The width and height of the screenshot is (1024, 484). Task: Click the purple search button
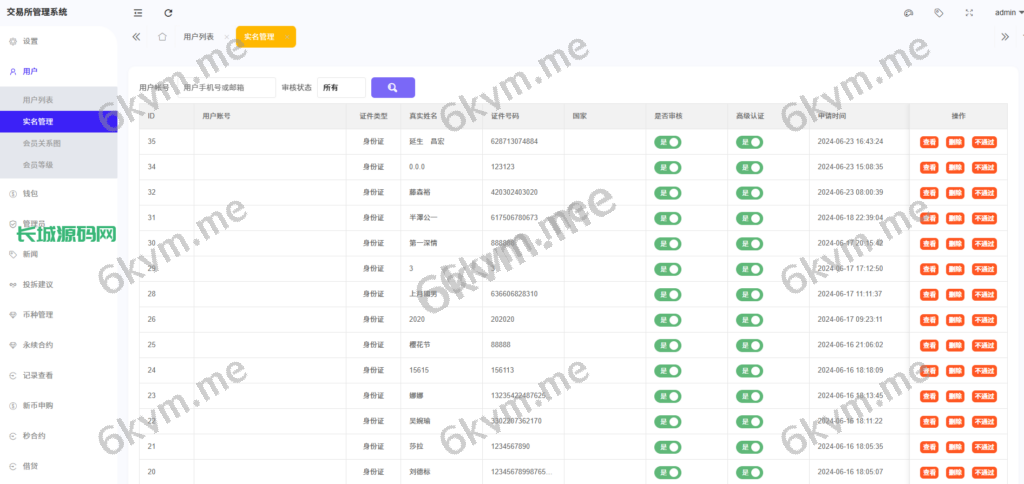click(393, 88)
